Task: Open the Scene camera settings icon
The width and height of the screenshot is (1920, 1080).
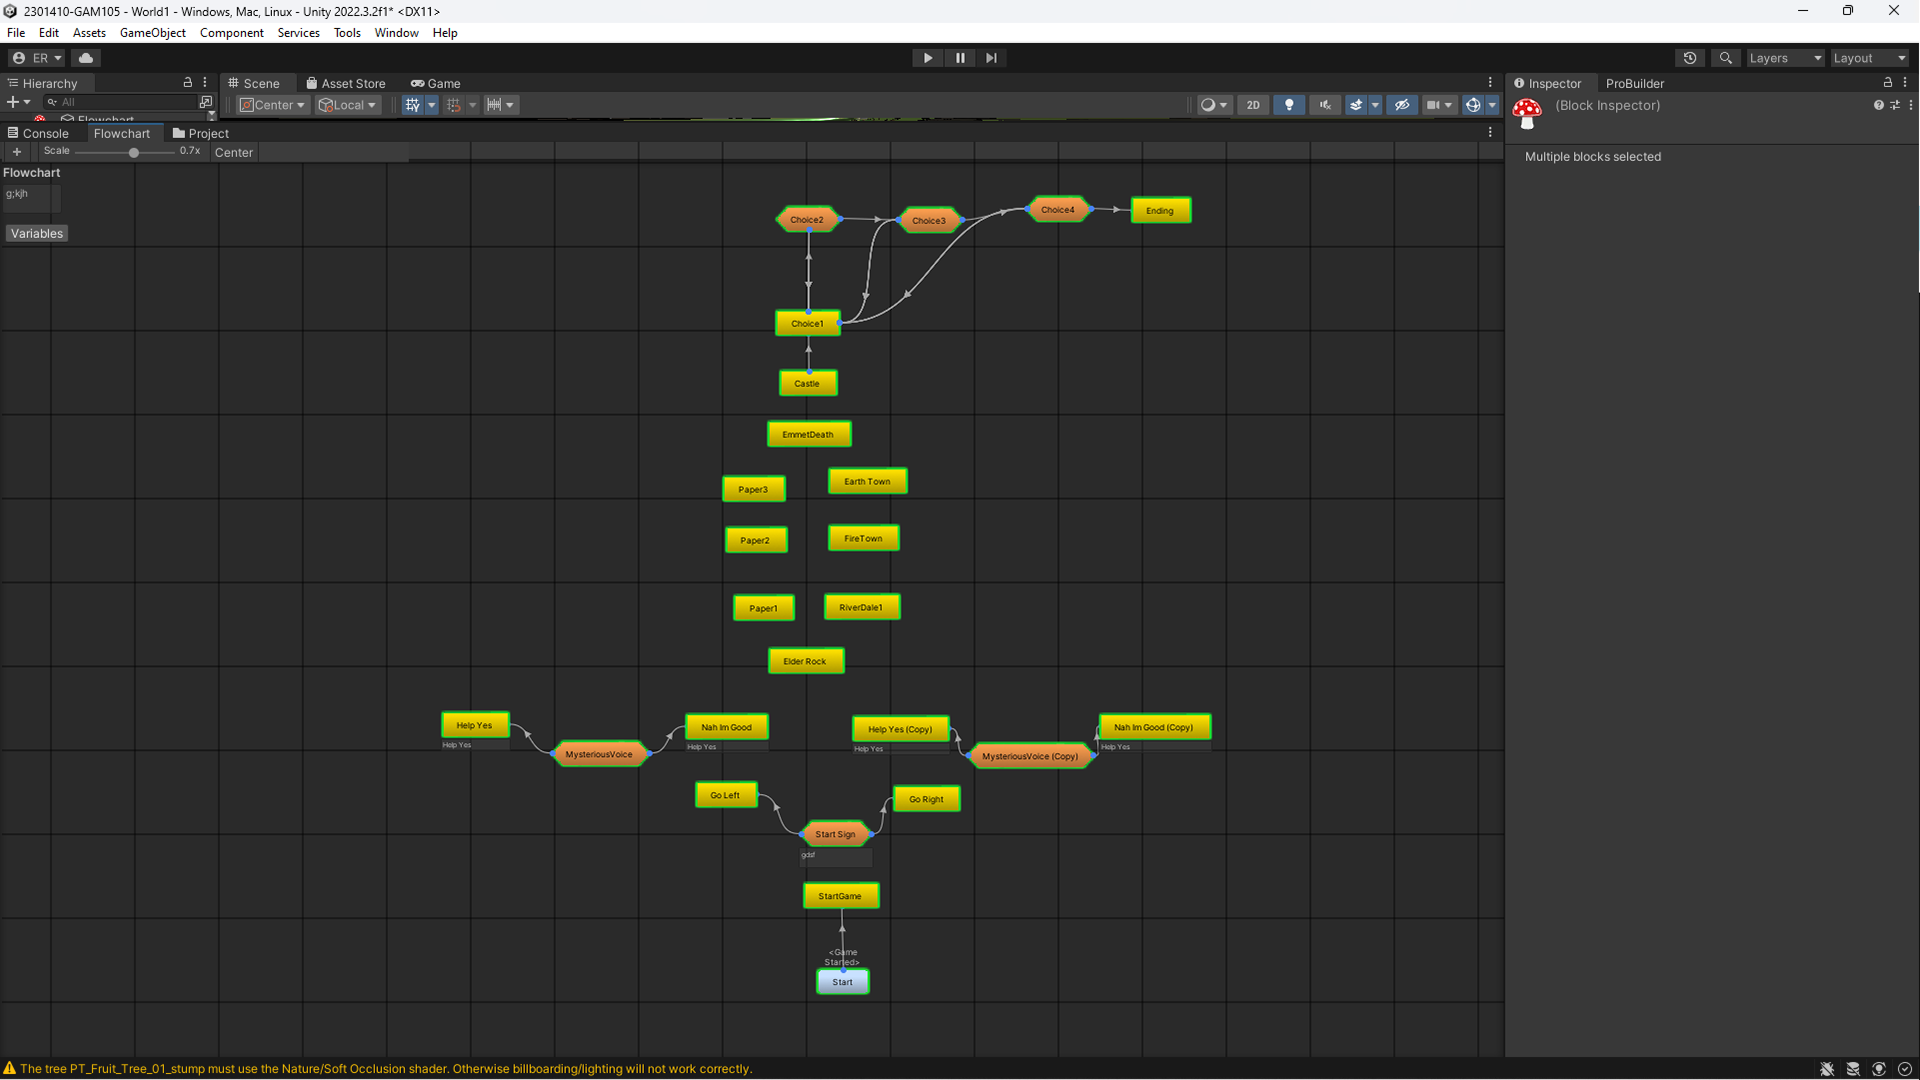Action: [x=1439, y=105]
